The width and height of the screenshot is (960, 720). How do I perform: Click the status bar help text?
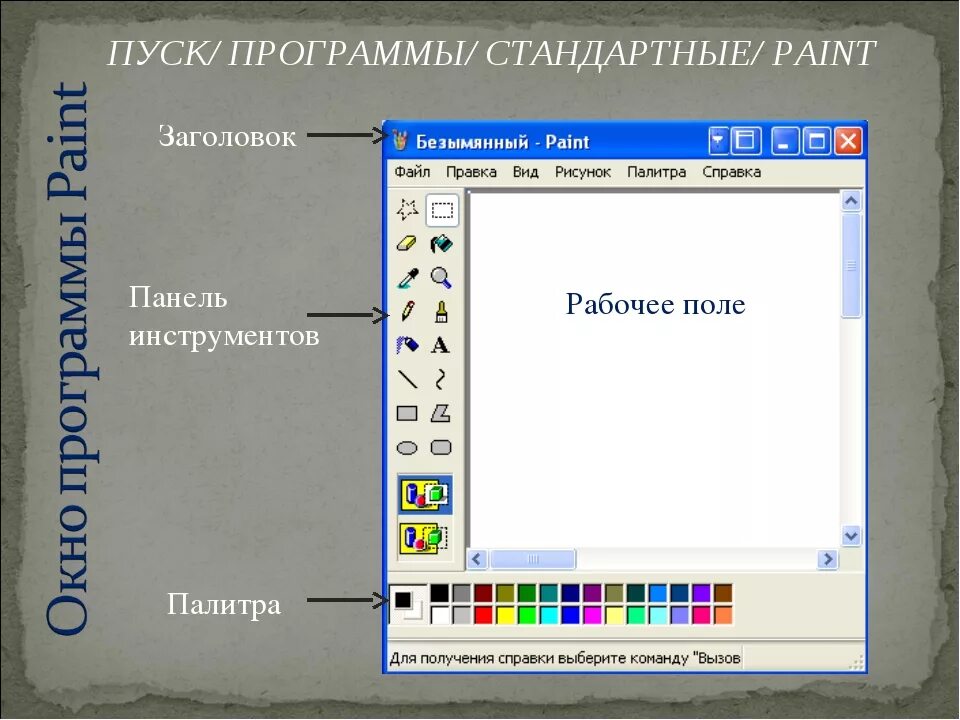[x=565, y=658]
